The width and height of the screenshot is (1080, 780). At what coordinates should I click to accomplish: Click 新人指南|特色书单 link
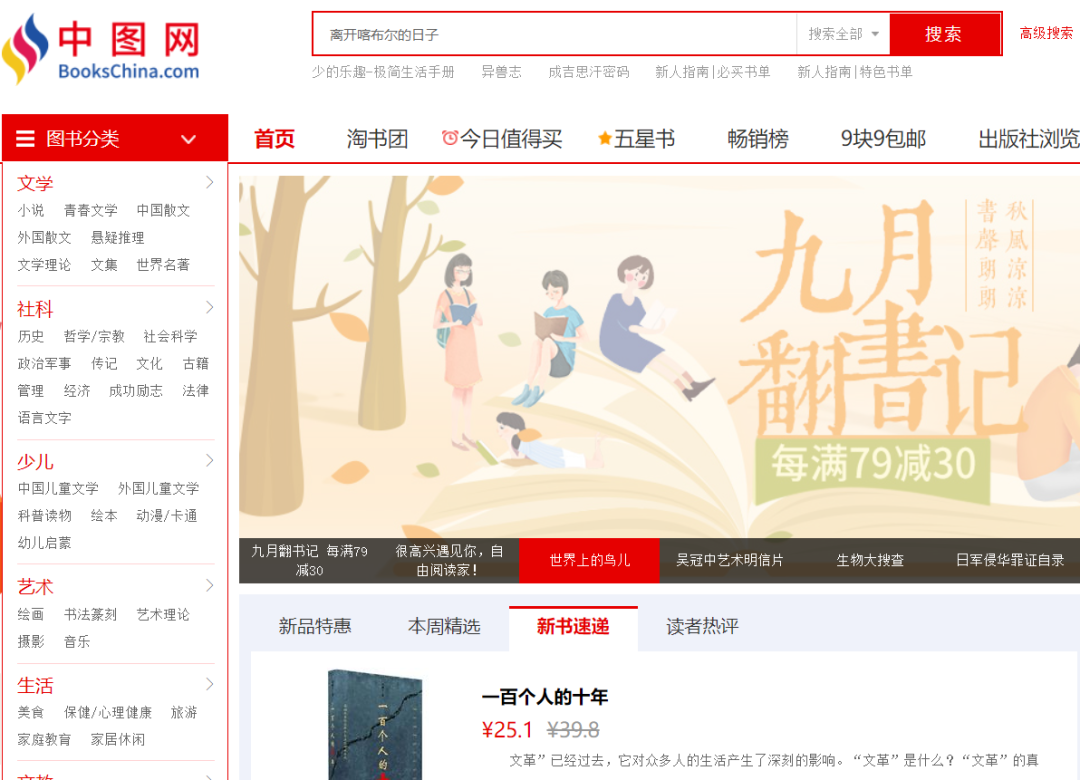855,72
